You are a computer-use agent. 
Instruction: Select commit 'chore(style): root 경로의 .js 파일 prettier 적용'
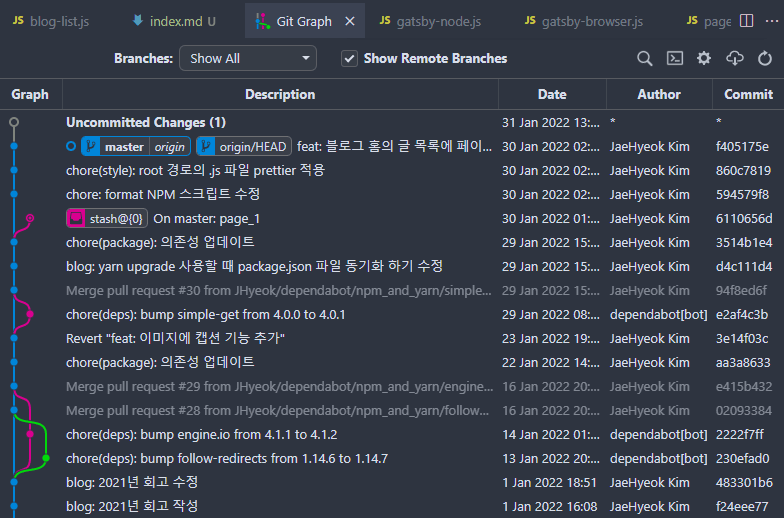click(x=392, y=170)
